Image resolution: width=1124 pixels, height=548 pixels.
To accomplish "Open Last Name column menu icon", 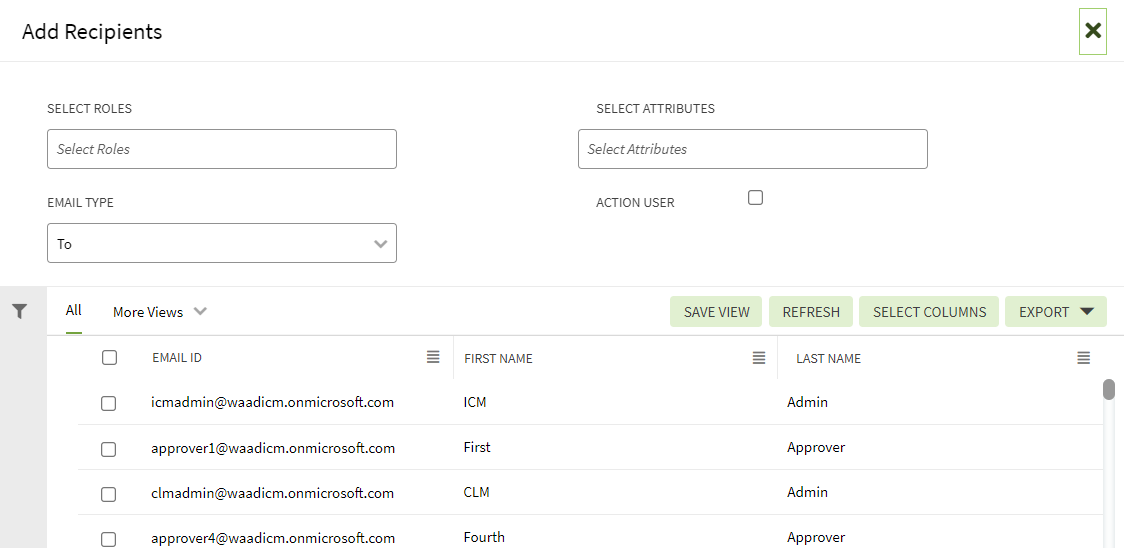I will click(x=1083, y=358).
